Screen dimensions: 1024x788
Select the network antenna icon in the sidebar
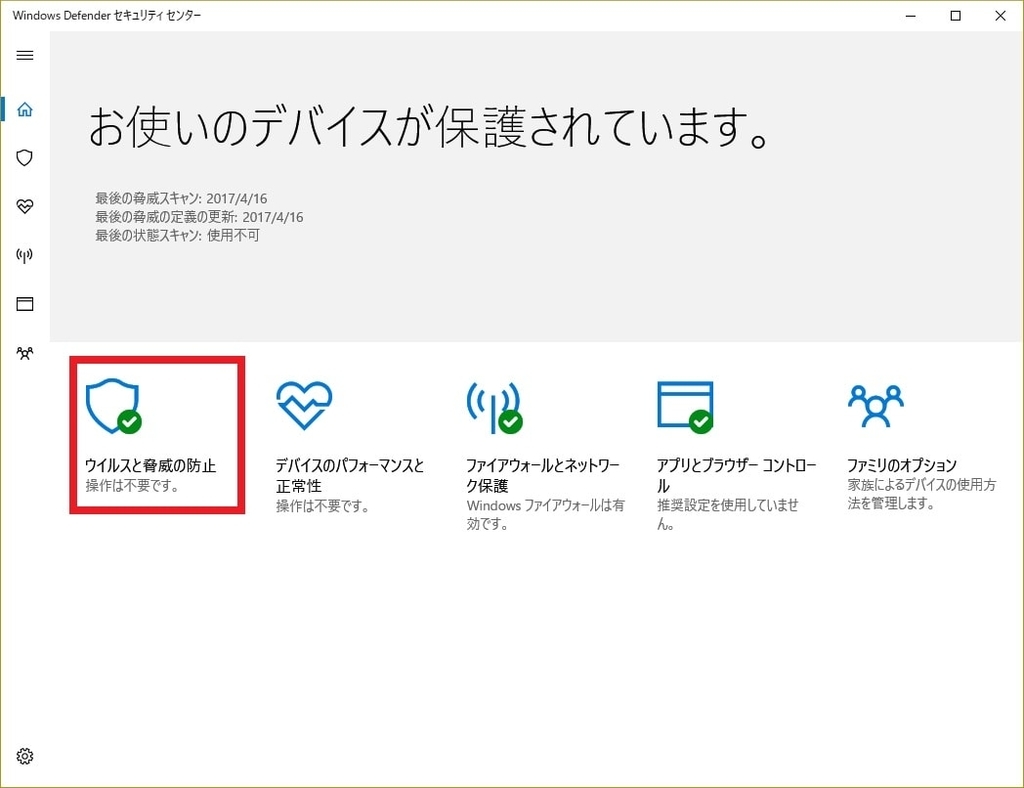tap(25, 255)
